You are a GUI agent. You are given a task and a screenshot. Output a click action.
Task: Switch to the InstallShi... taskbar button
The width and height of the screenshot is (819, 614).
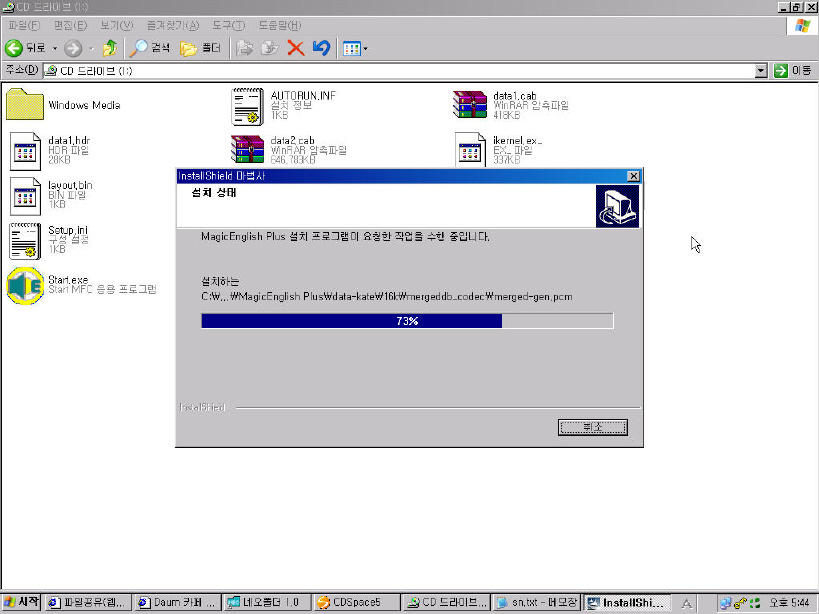[x=626, y=603]
